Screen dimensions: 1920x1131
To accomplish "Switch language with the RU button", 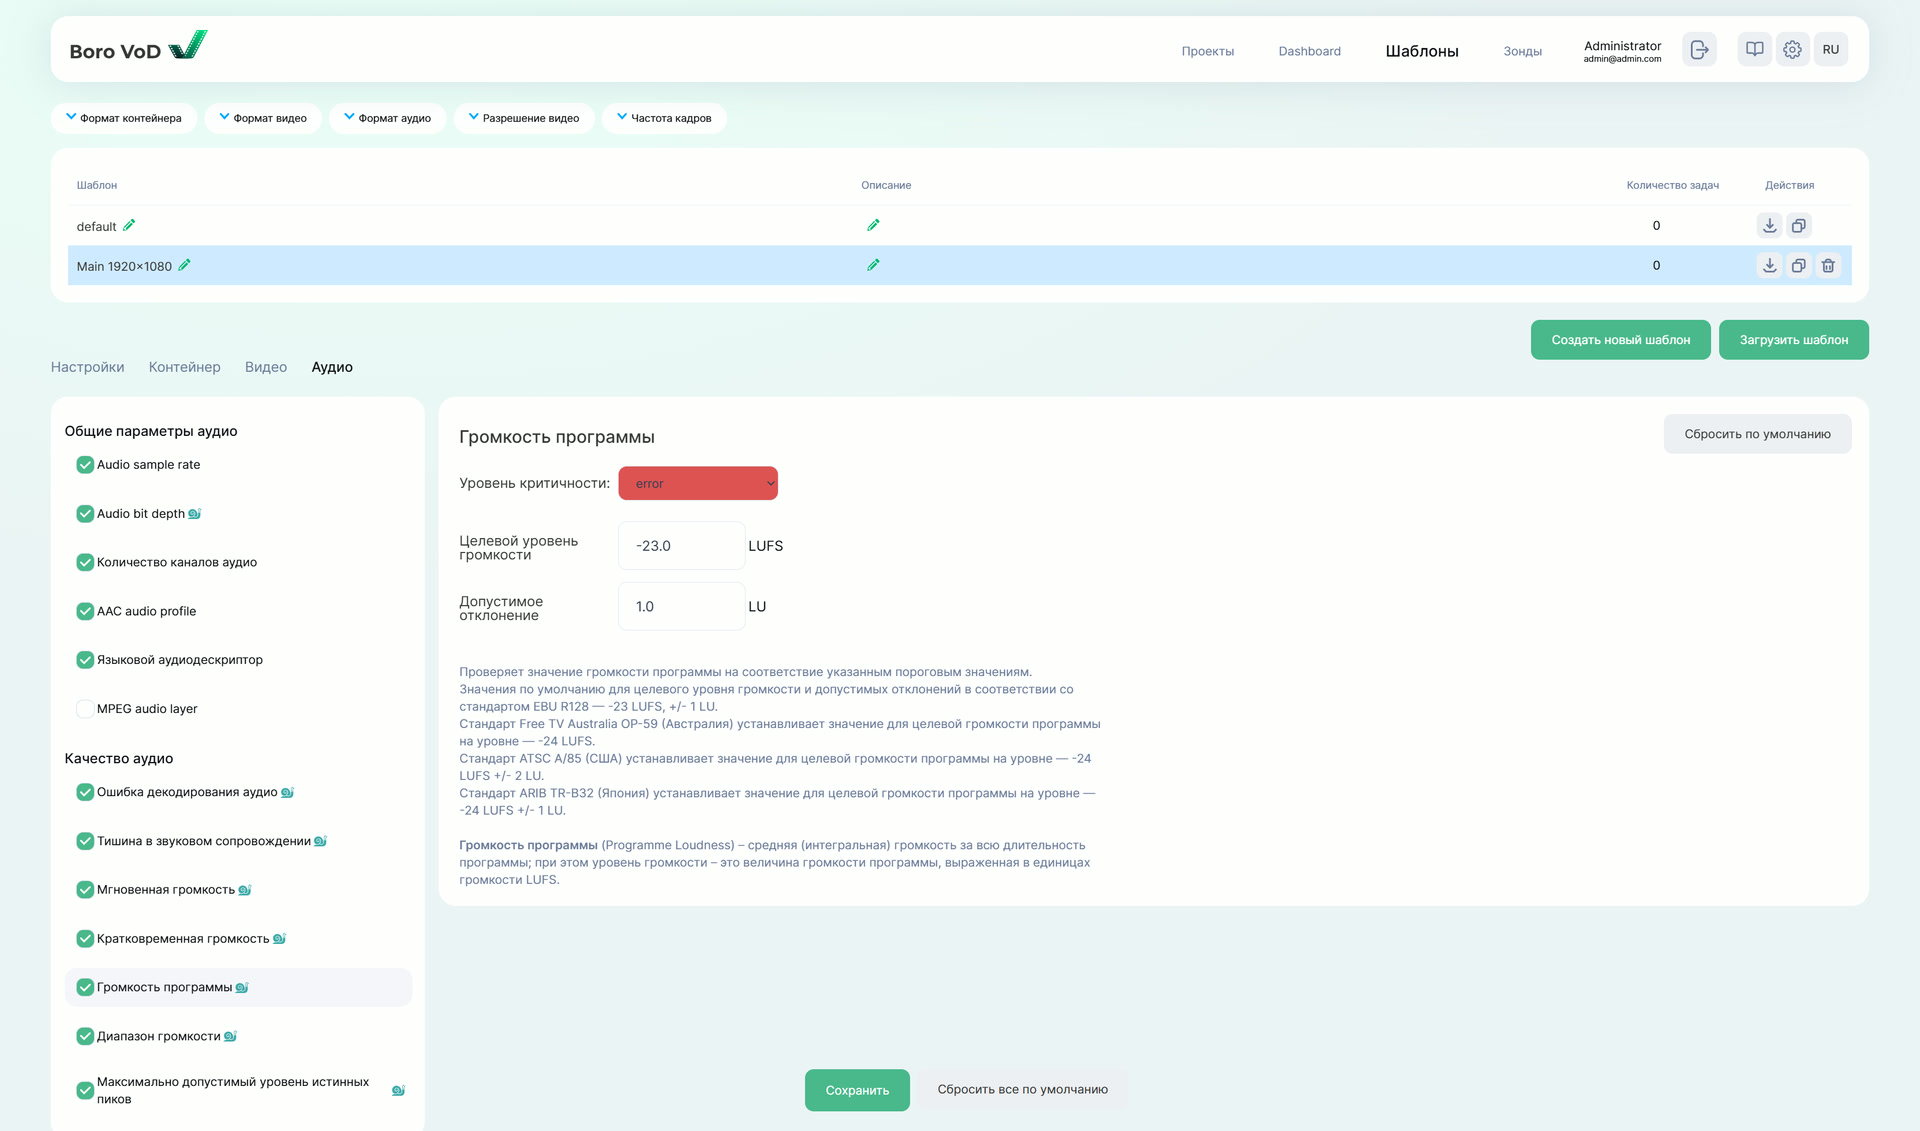I will tap(1830, 49).
